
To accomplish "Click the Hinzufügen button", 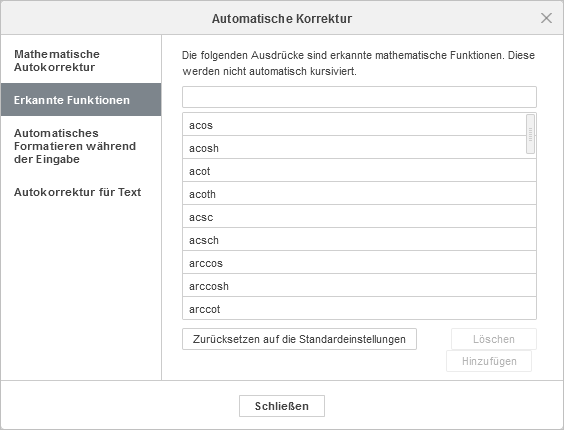I will click(x=489, y=361).
